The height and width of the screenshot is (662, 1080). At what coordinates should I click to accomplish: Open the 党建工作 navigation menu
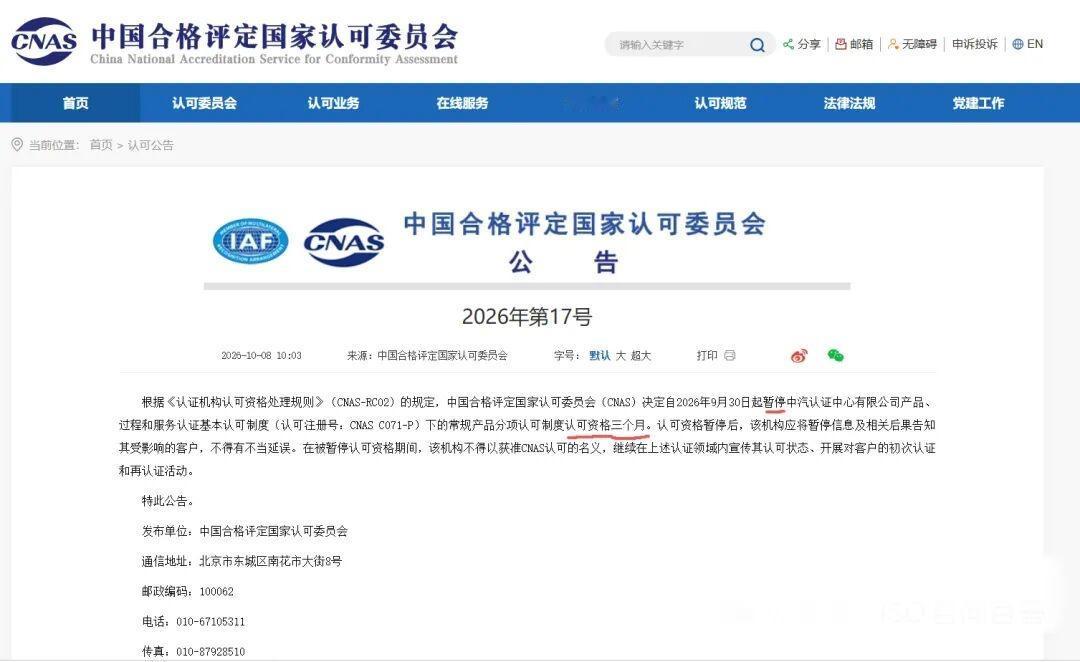[x=978, y=103]
